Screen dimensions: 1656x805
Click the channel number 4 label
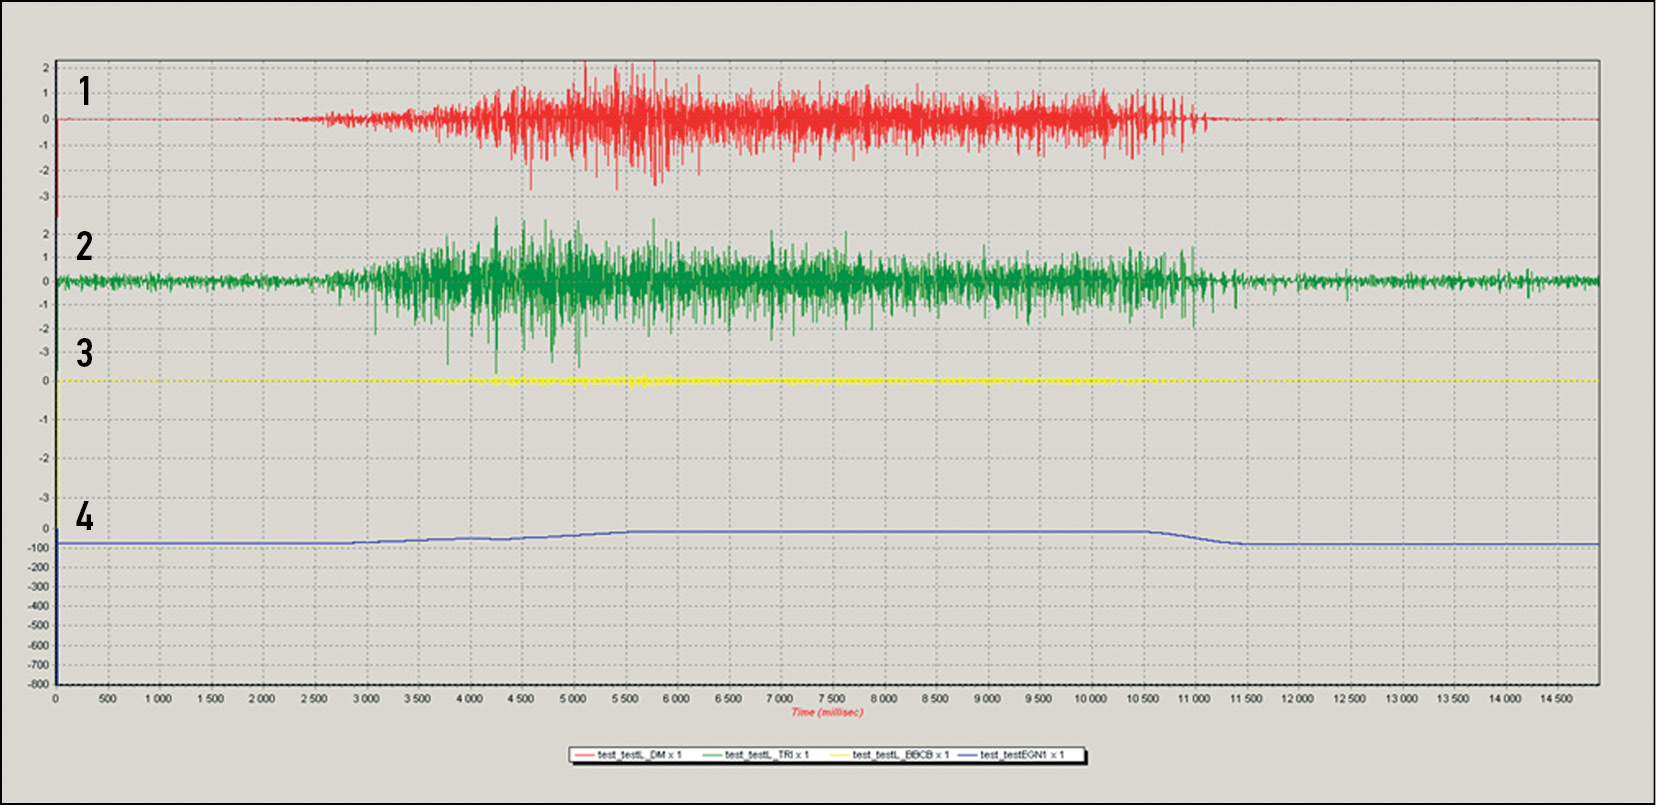85,517
